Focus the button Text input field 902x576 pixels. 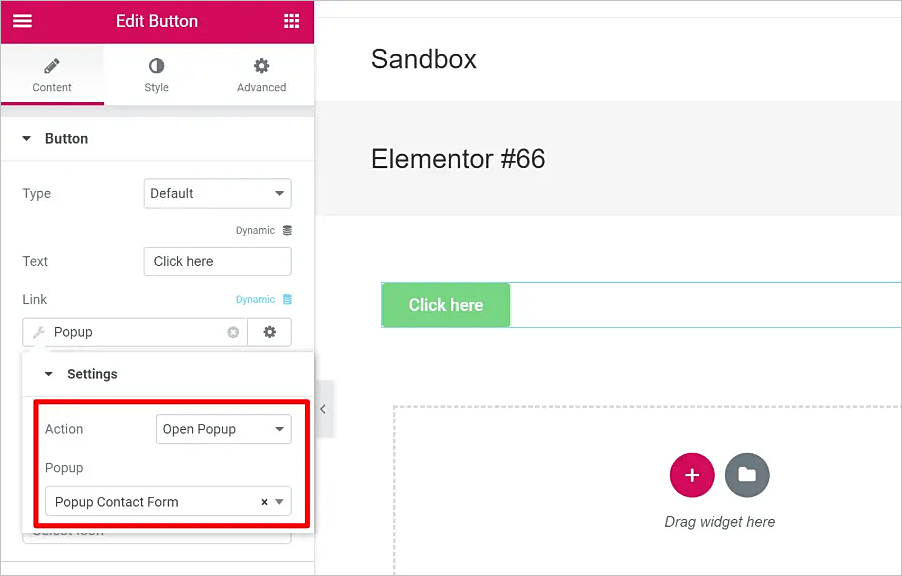217,261
